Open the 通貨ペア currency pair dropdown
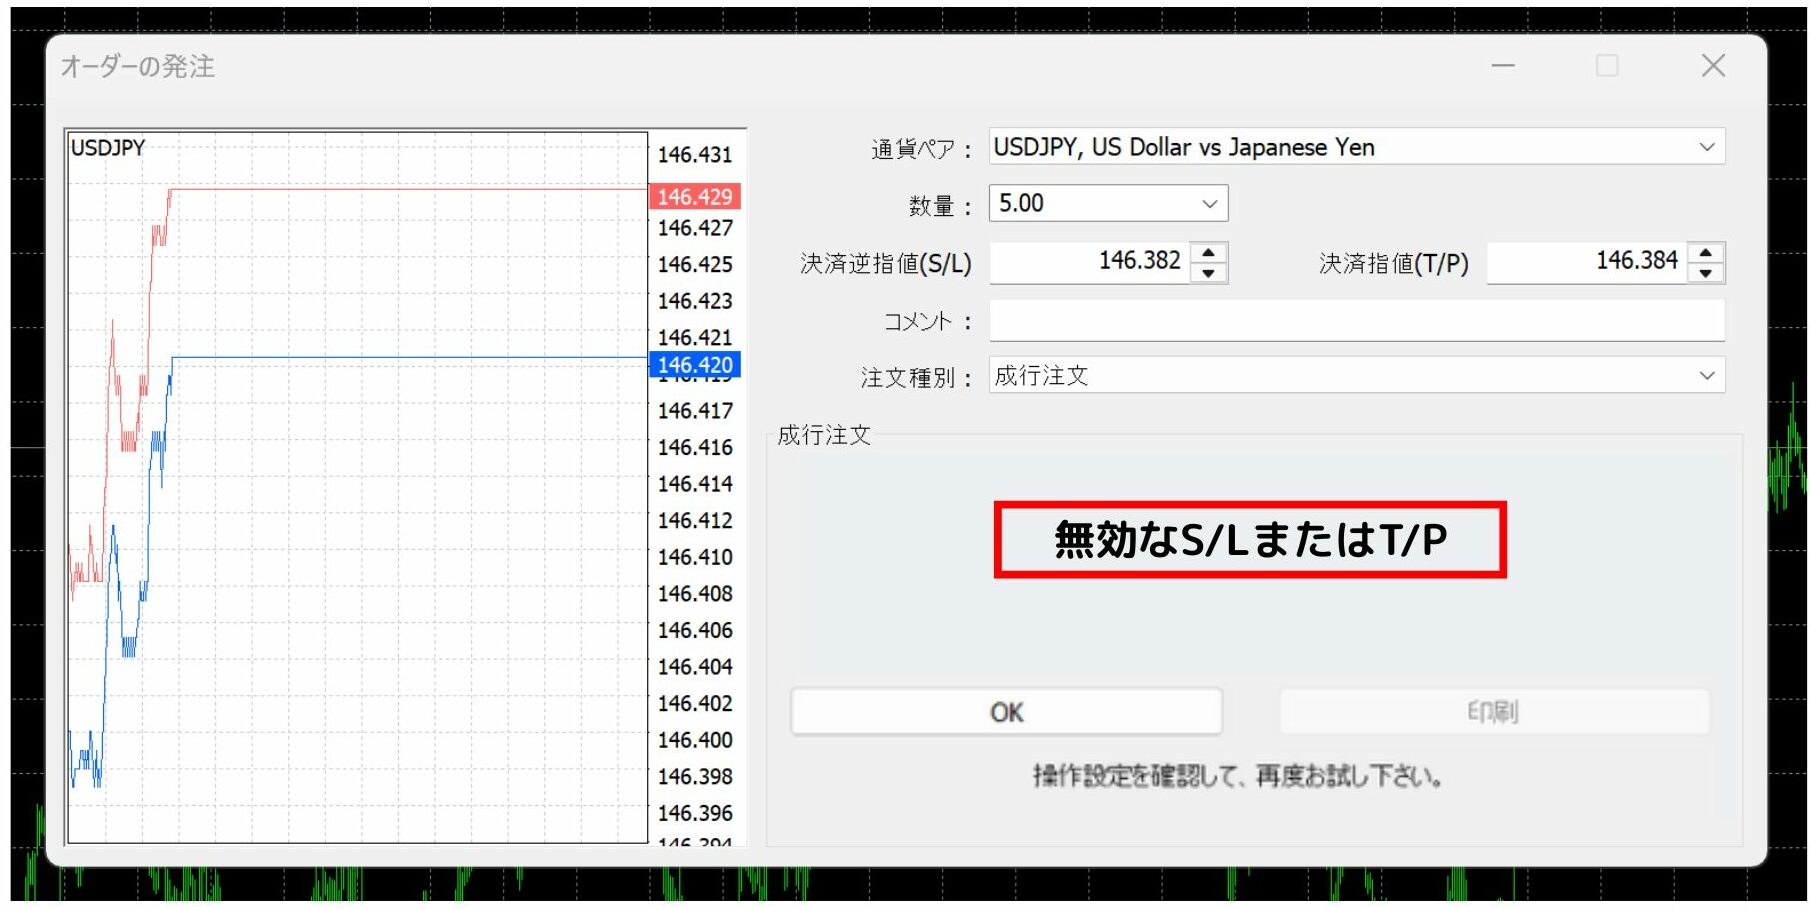Screen dimensions: 1810x910 [1706, 147]
